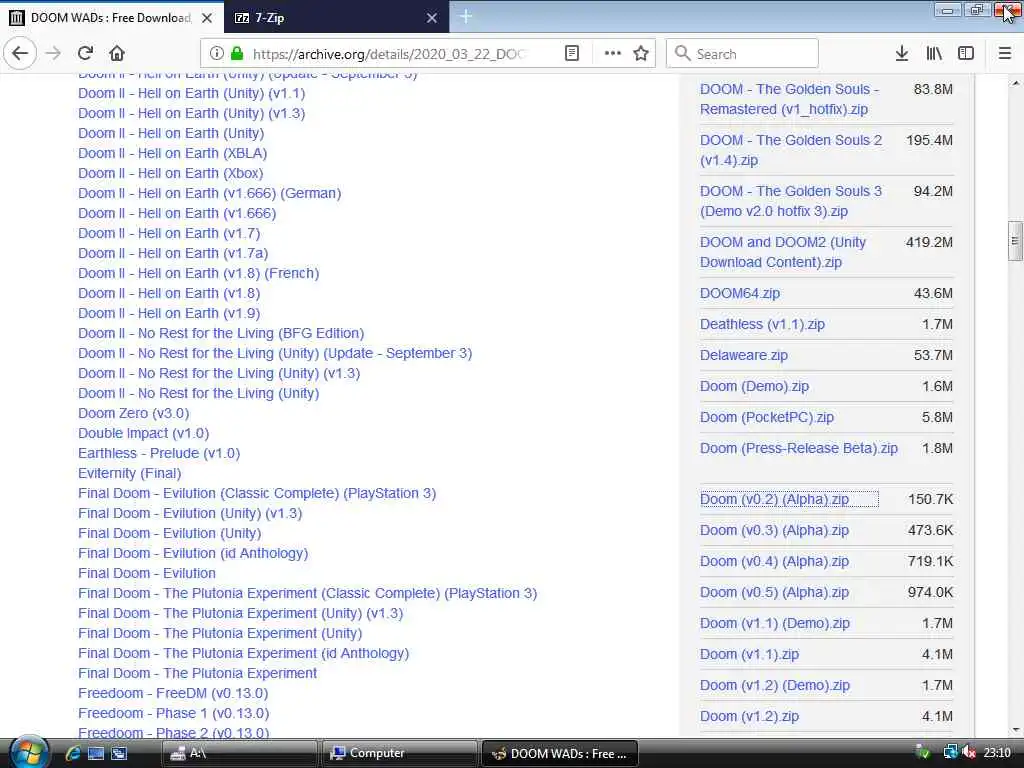The height and width of the screenshot is (768, 1024).
Task: Download Doom (v0.5) (Alpha).zip
Action: pos(775,592)
